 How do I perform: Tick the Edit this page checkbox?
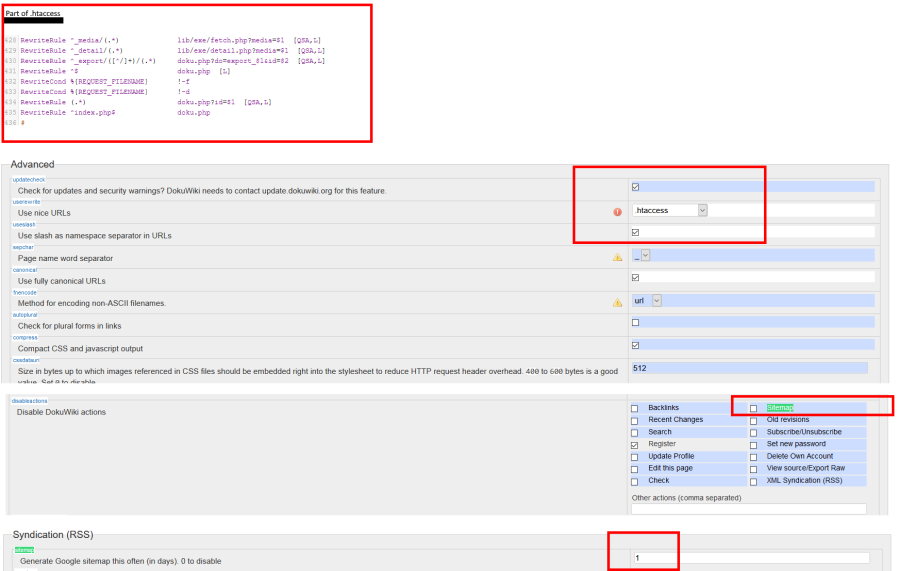(635, 470)
